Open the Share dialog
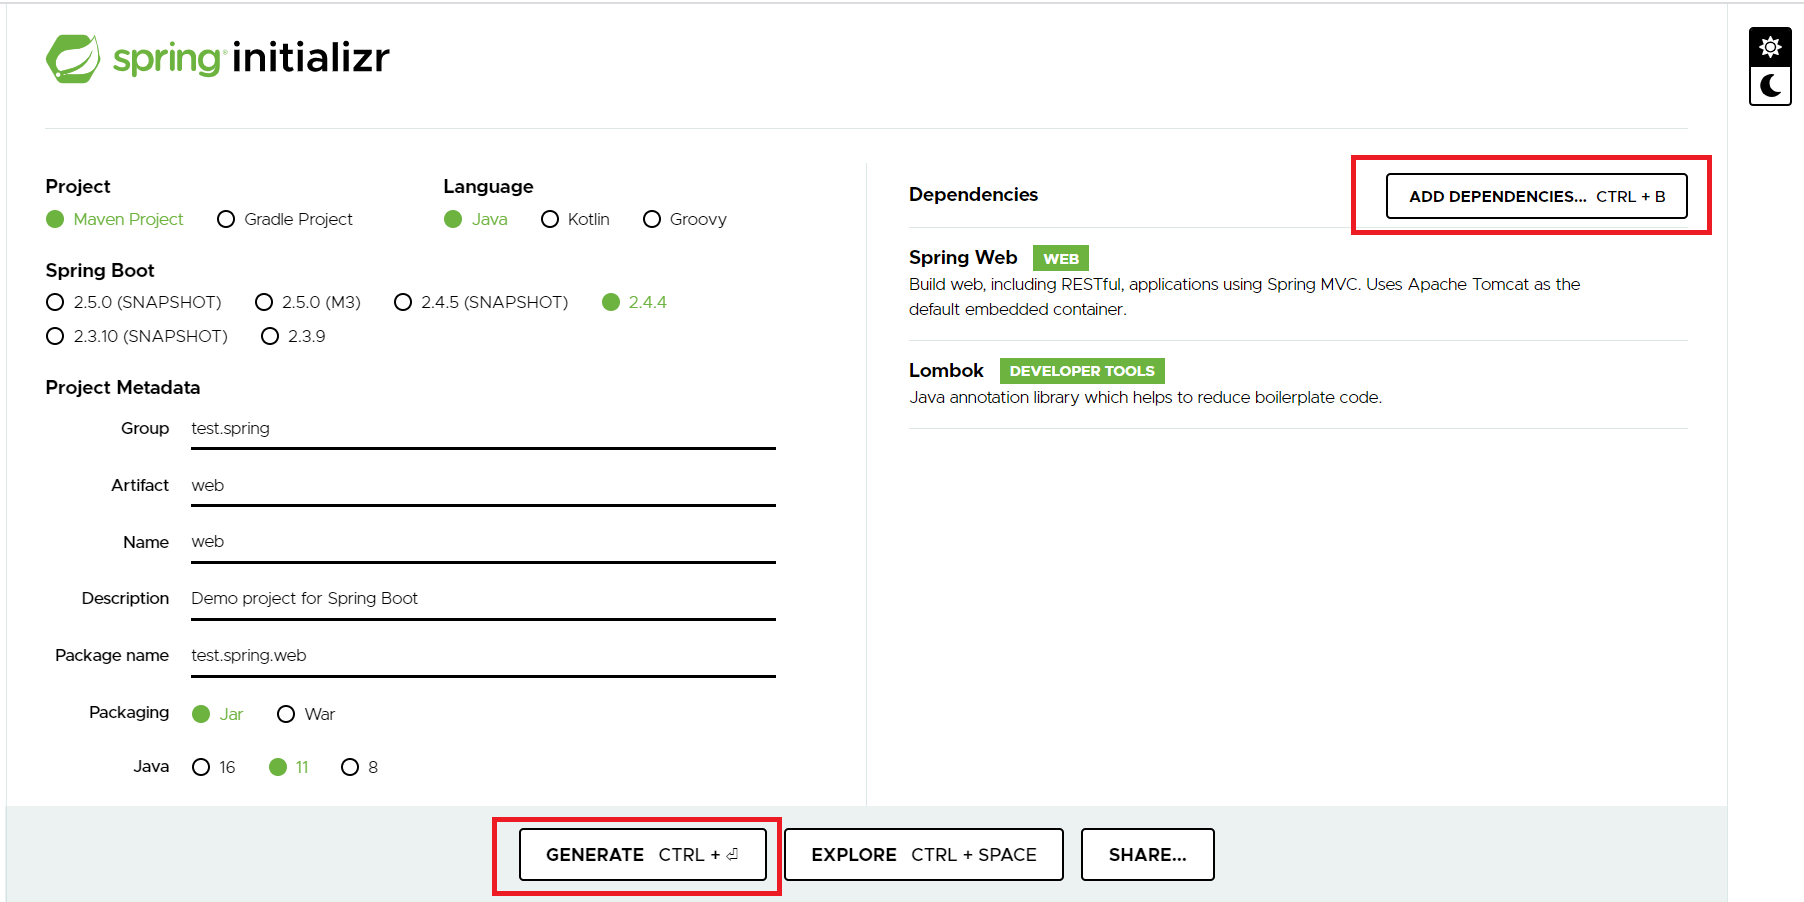The image size is (1804, 902). pos(1147,855)
